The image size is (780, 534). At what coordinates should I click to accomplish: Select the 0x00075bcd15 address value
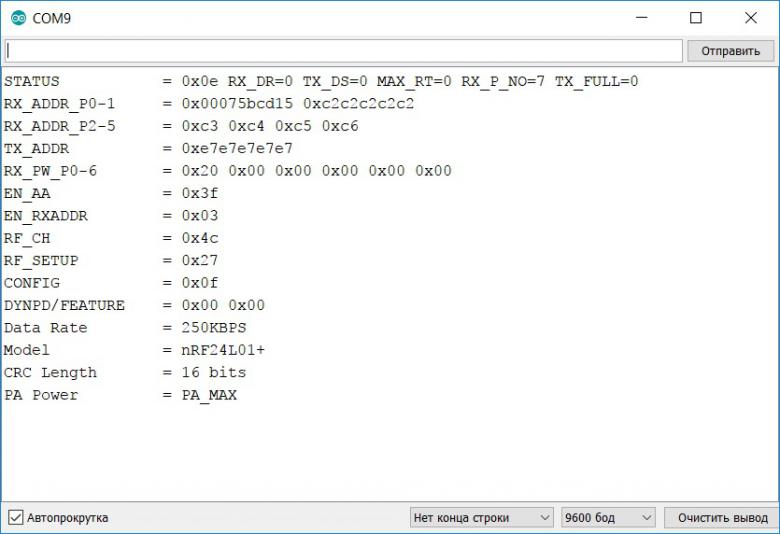tap(237, 104)
